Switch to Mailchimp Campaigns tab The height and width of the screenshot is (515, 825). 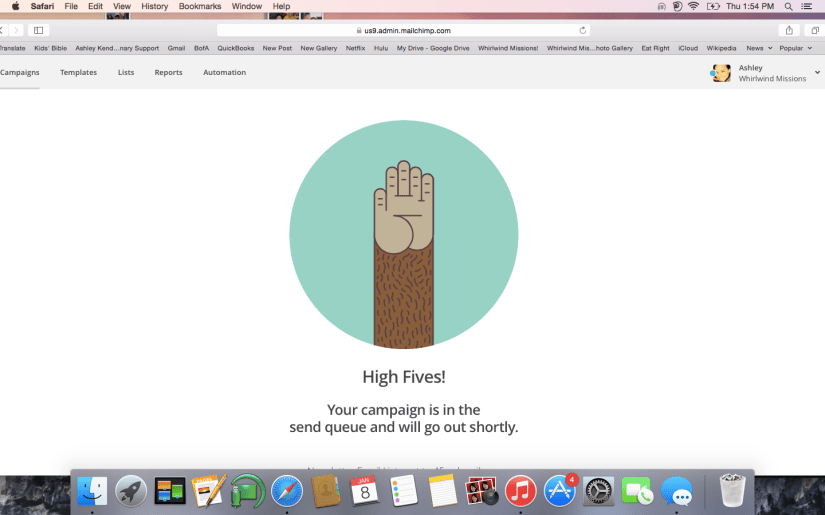pos(19,73)
